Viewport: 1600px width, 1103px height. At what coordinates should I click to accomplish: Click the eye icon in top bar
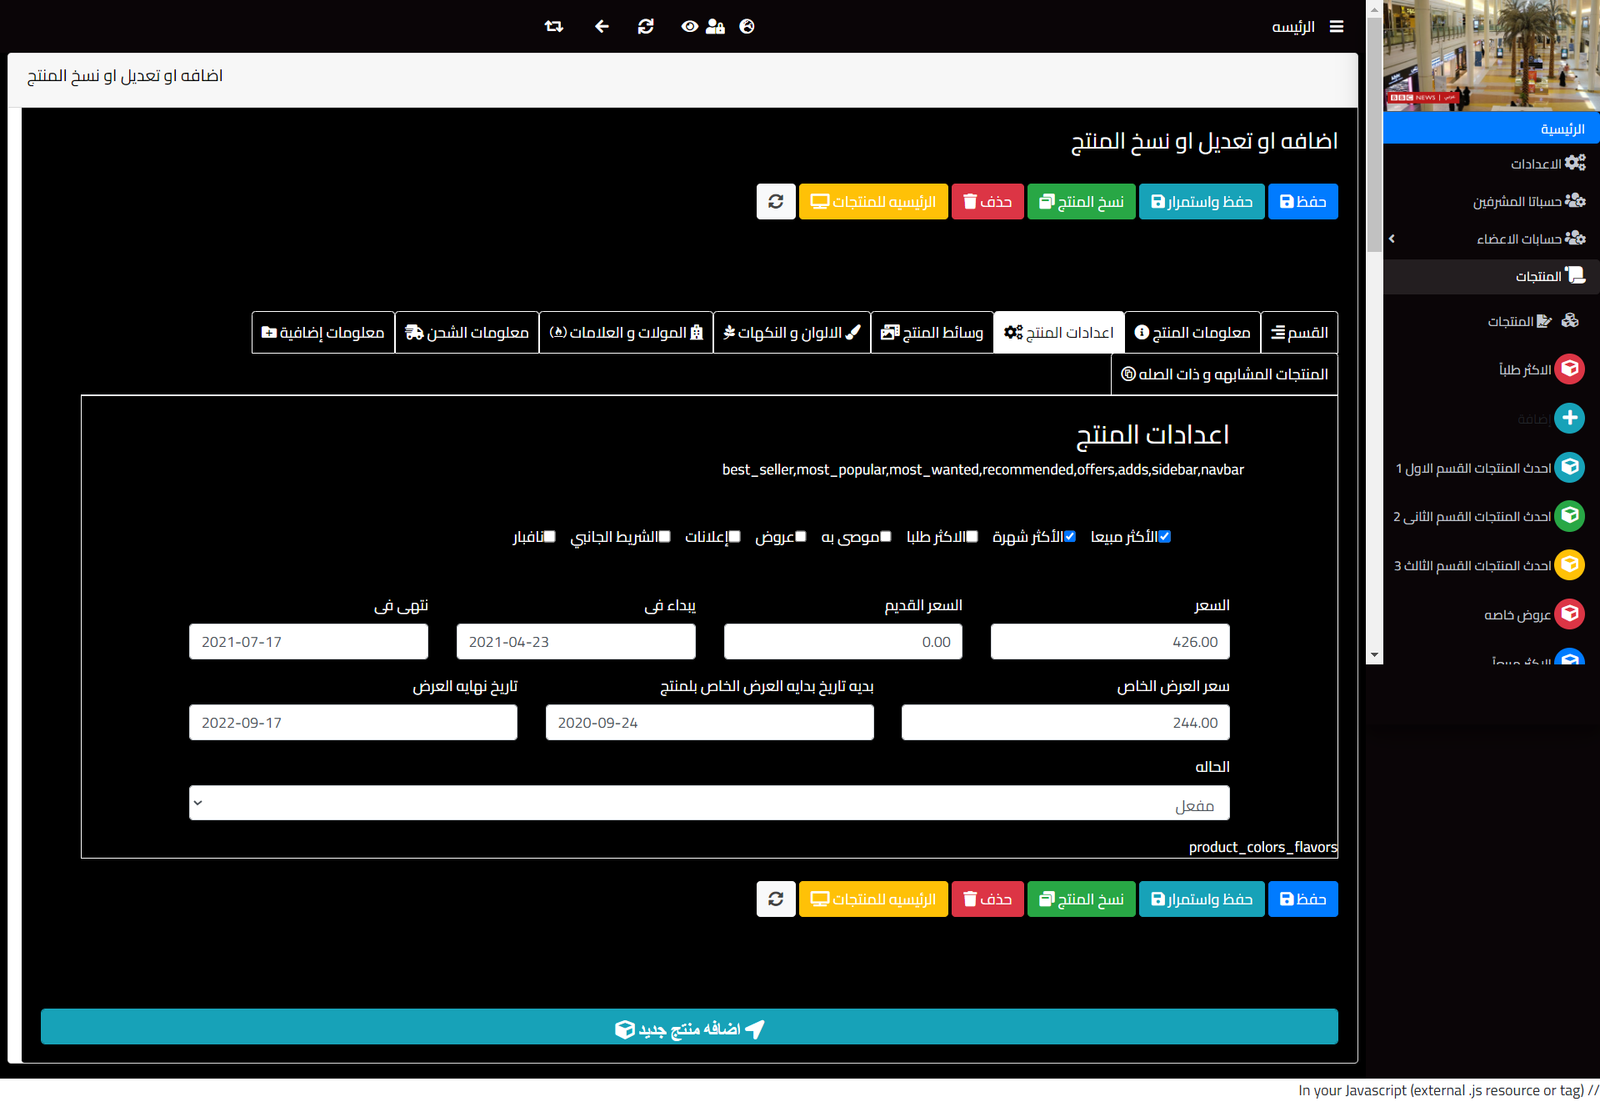pyautogui.click(x=689, y=27)
